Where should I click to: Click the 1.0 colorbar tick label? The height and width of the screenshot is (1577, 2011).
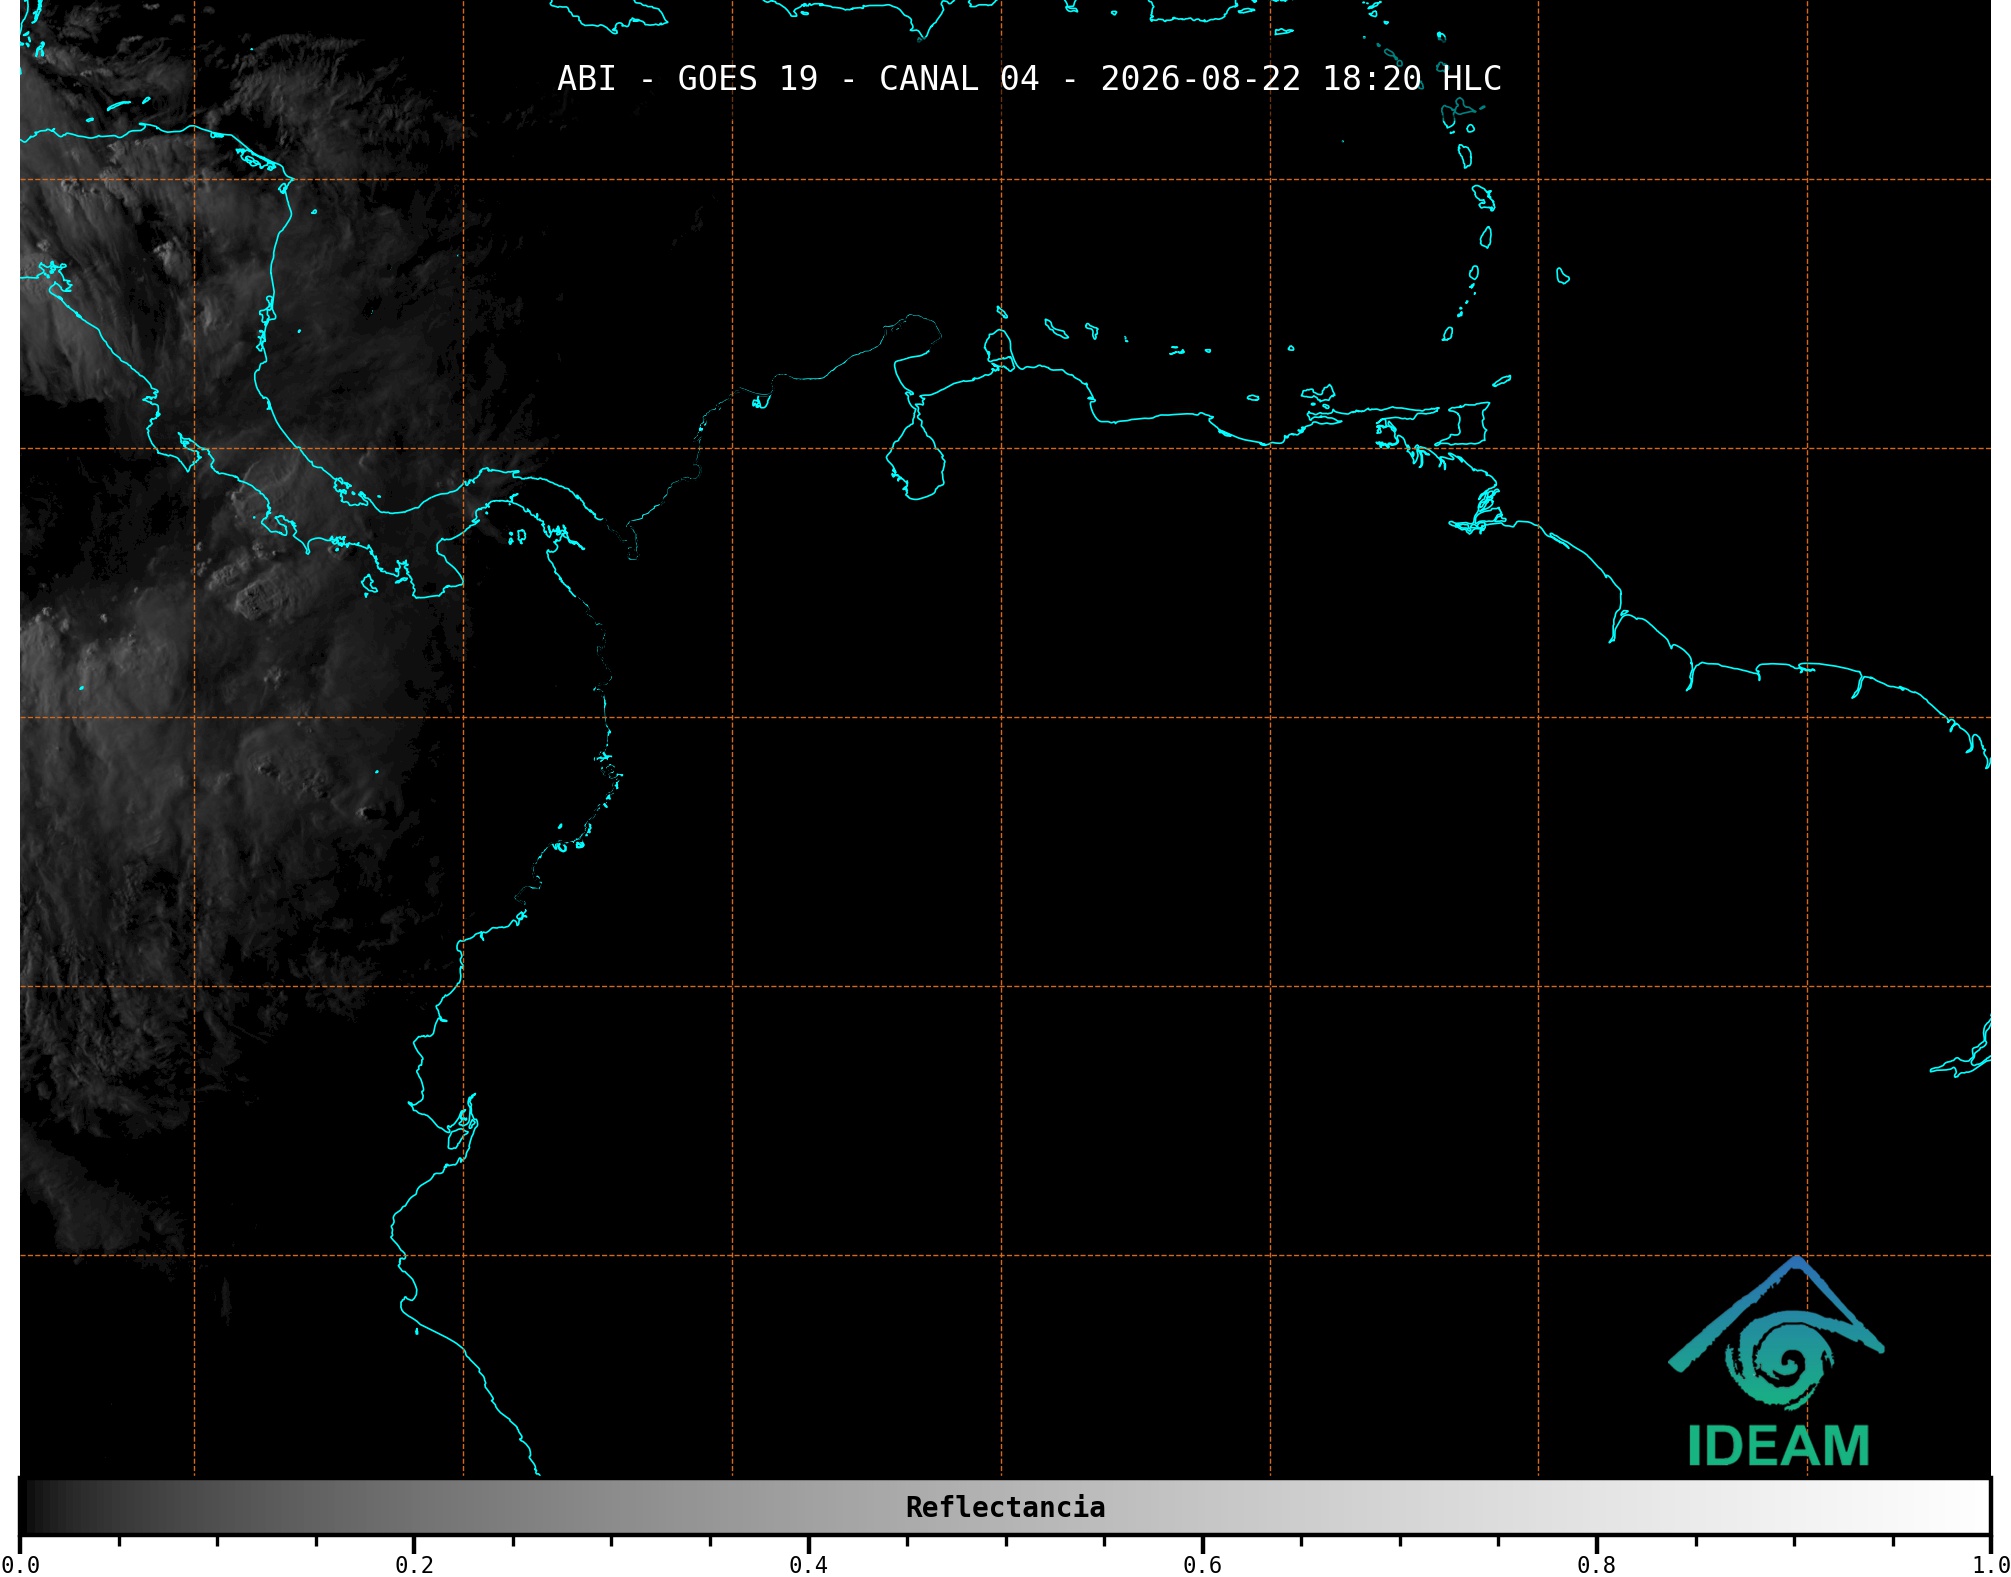tap(1990, 1565)
